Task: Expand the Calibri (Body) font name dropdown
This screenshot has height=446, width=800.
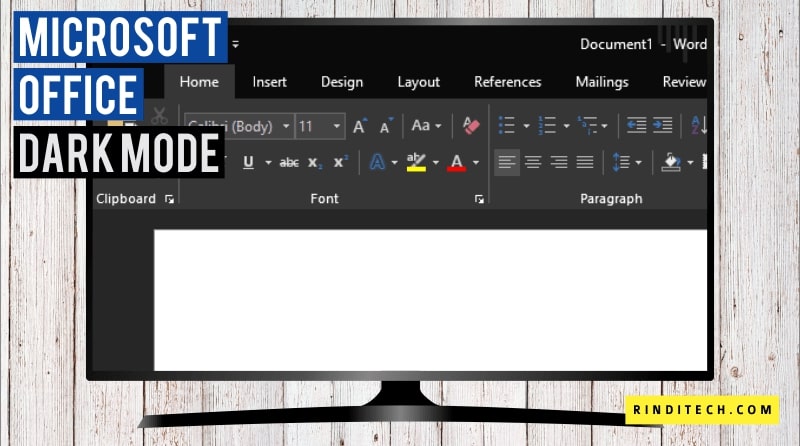Action: [x=286, y=126]
